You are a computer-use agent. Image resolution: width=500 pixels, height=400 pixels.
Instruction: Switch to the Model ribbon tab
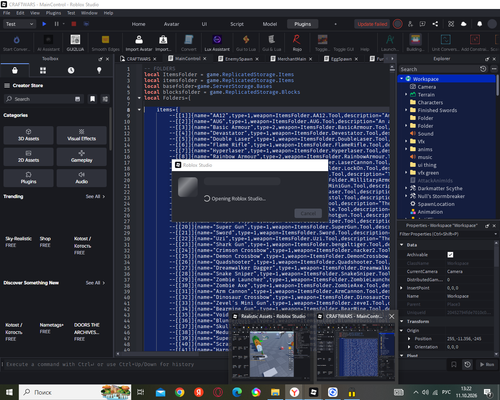[270, 24]
